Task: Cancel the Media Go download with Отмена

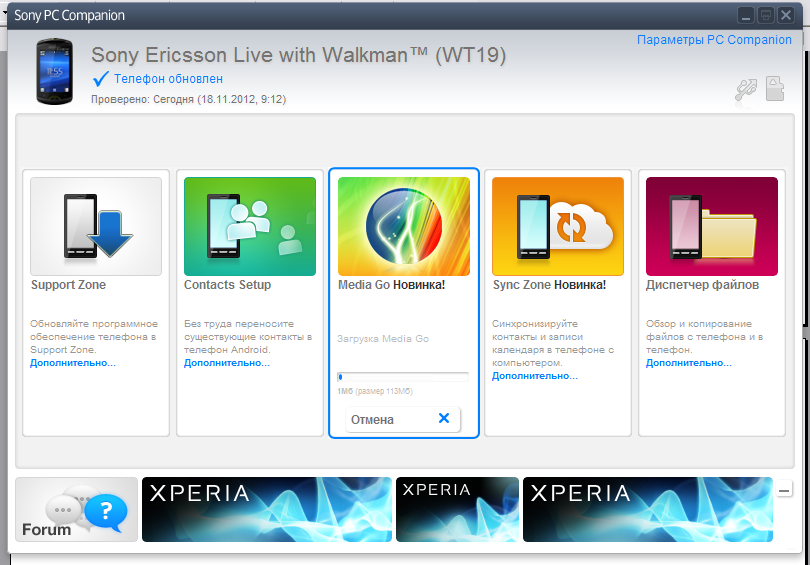Action: 403,420
